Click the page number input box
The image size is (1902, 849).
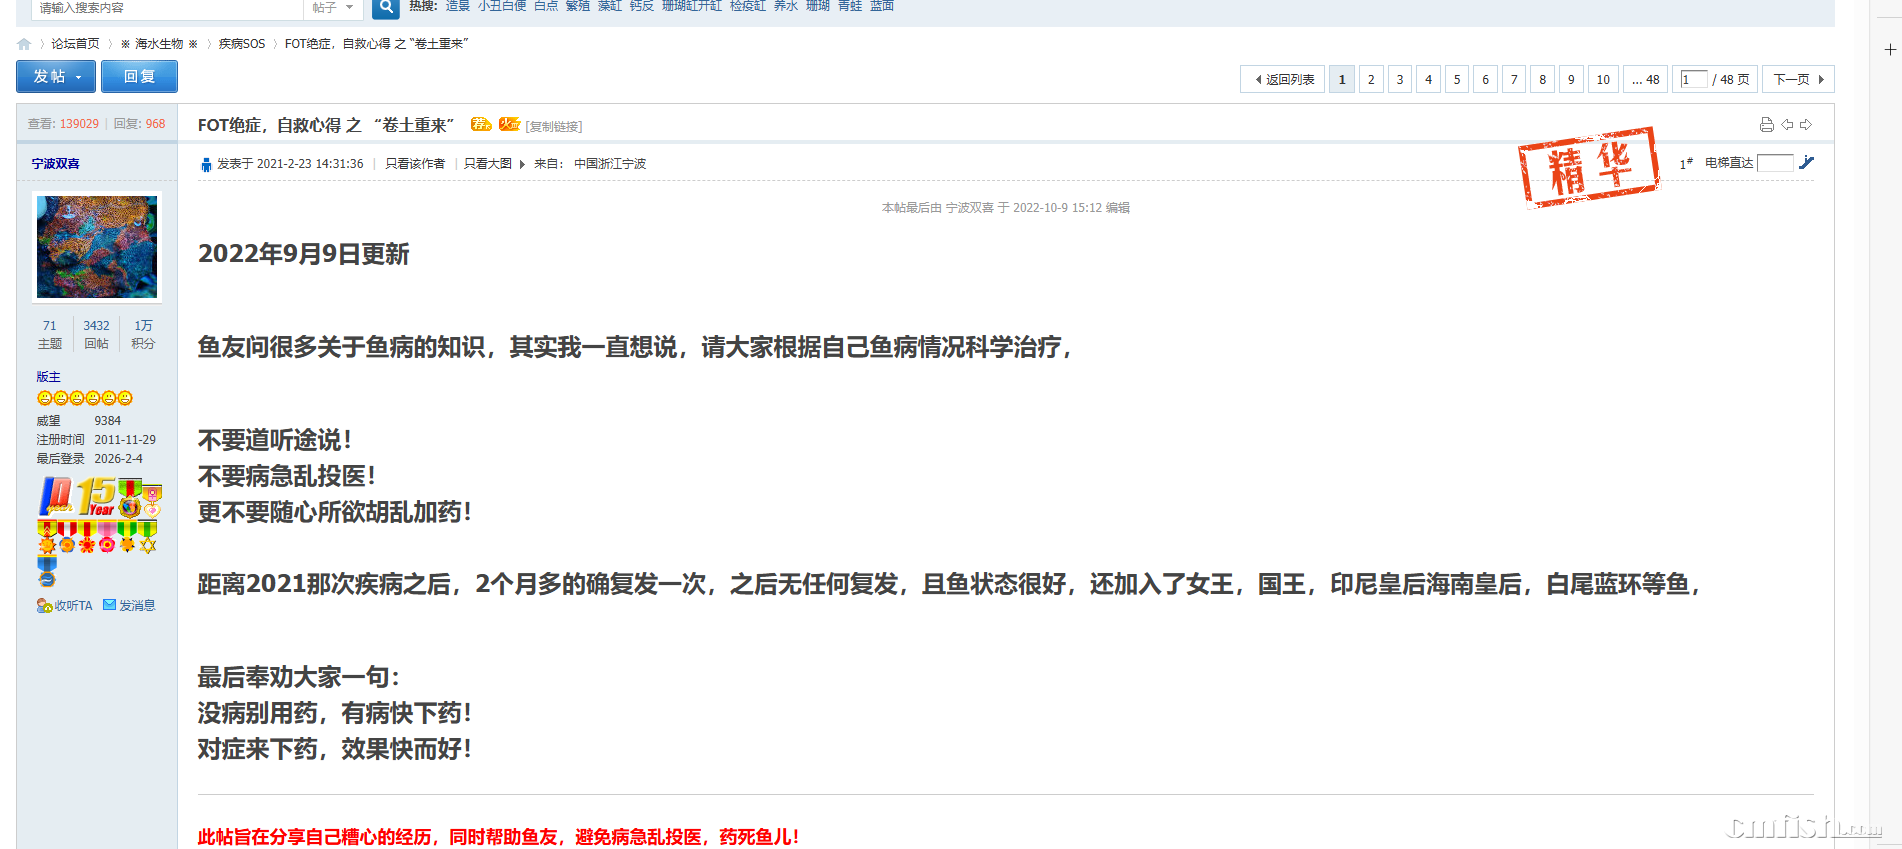click(x=1694, y=79)
